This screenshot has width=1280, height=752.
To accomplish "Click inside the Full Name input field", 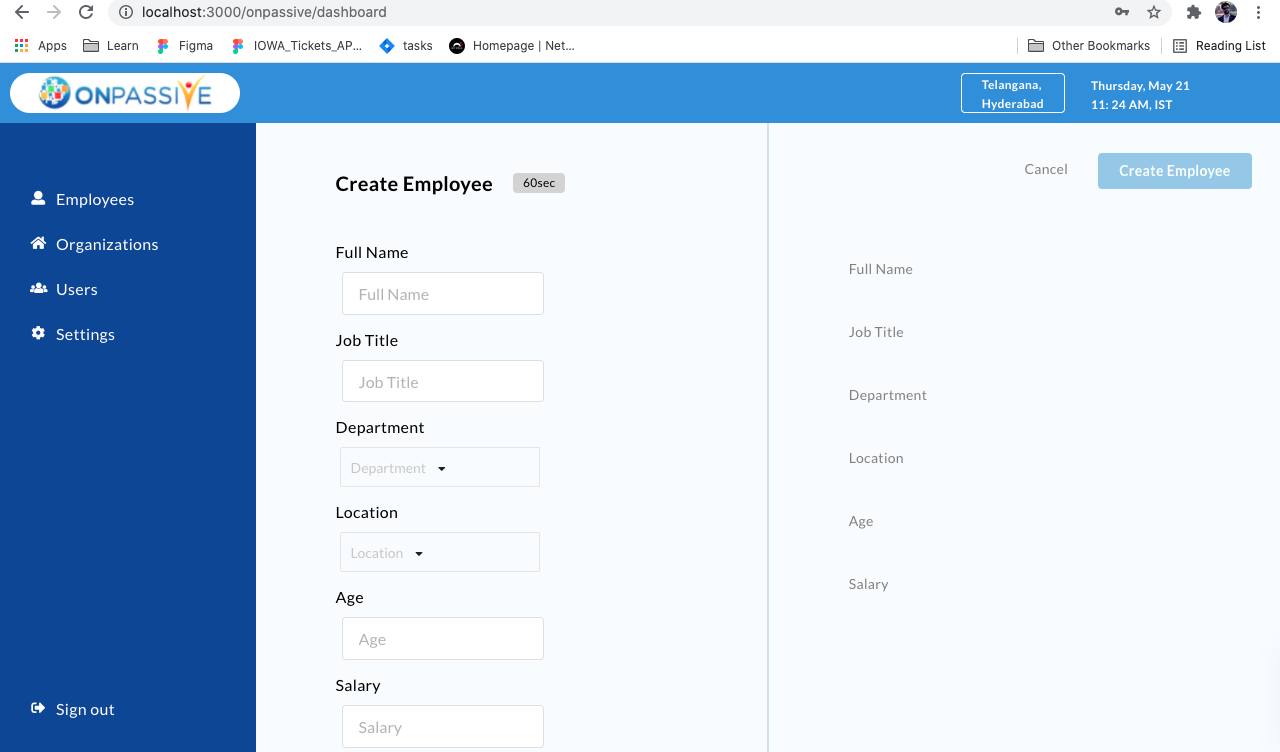I will [x=442, y=293].
